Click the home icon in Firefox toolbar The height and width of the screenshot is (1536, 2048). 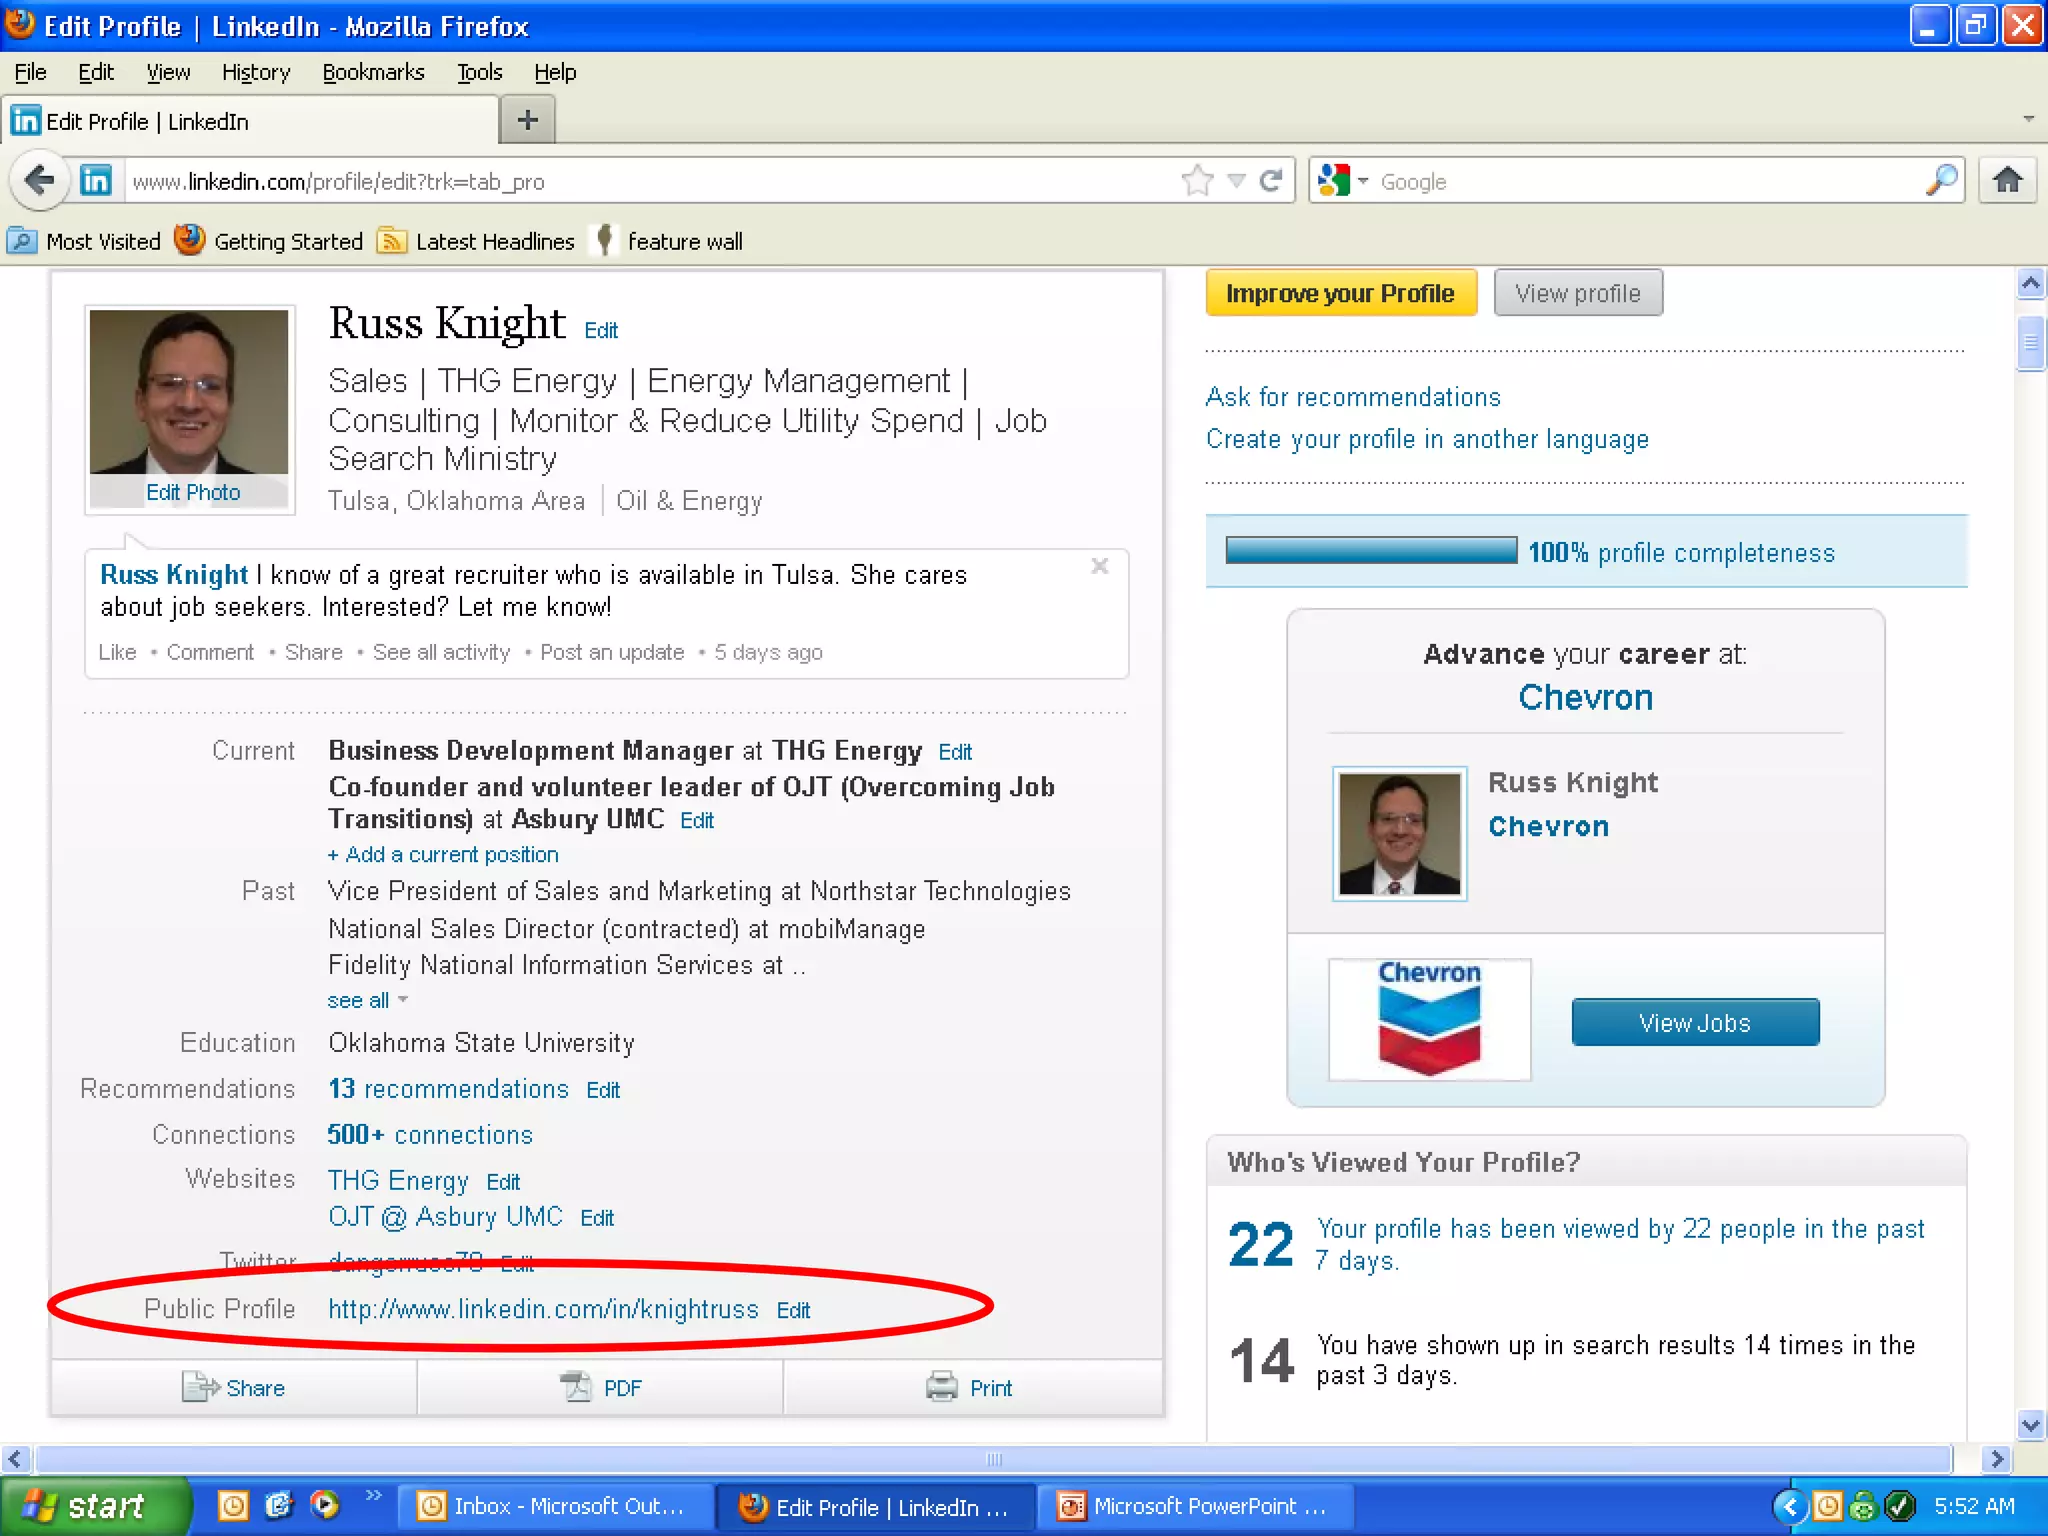[2007, 181]
